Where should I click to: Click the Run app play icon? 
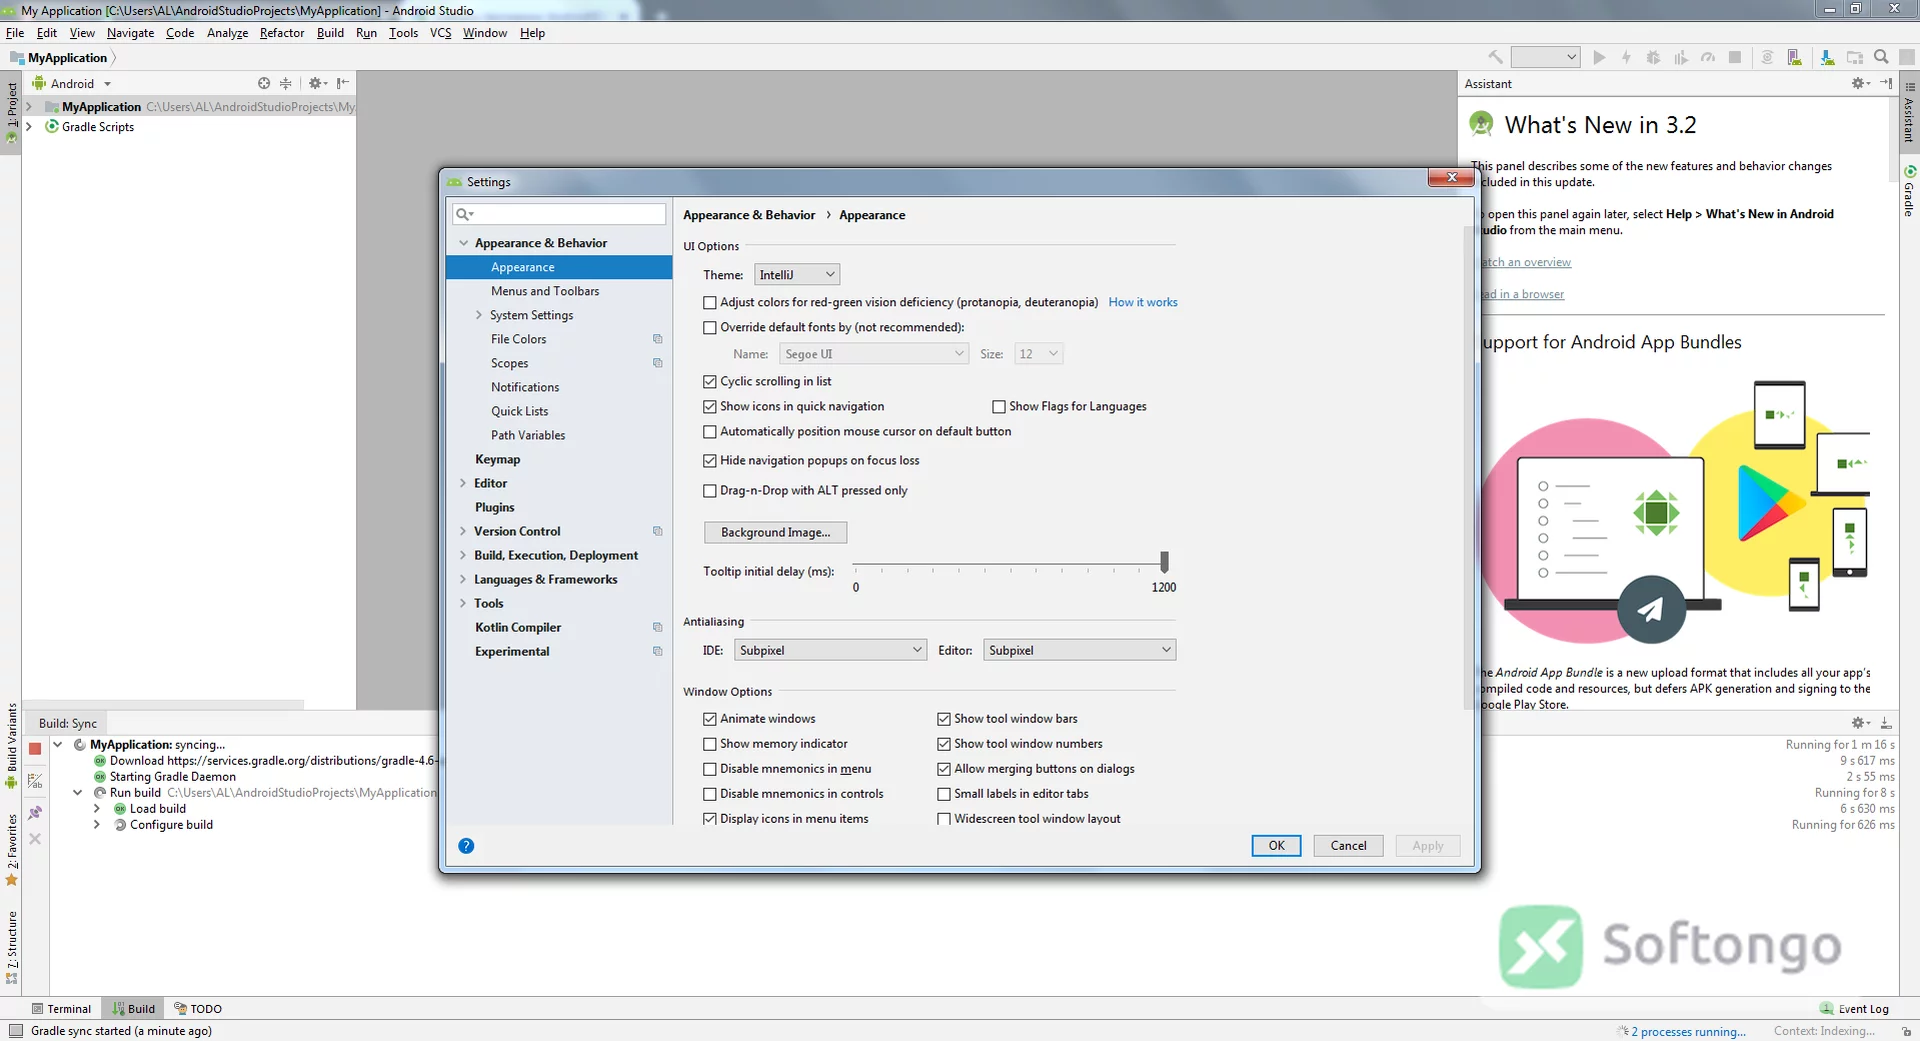(1599, 57)
